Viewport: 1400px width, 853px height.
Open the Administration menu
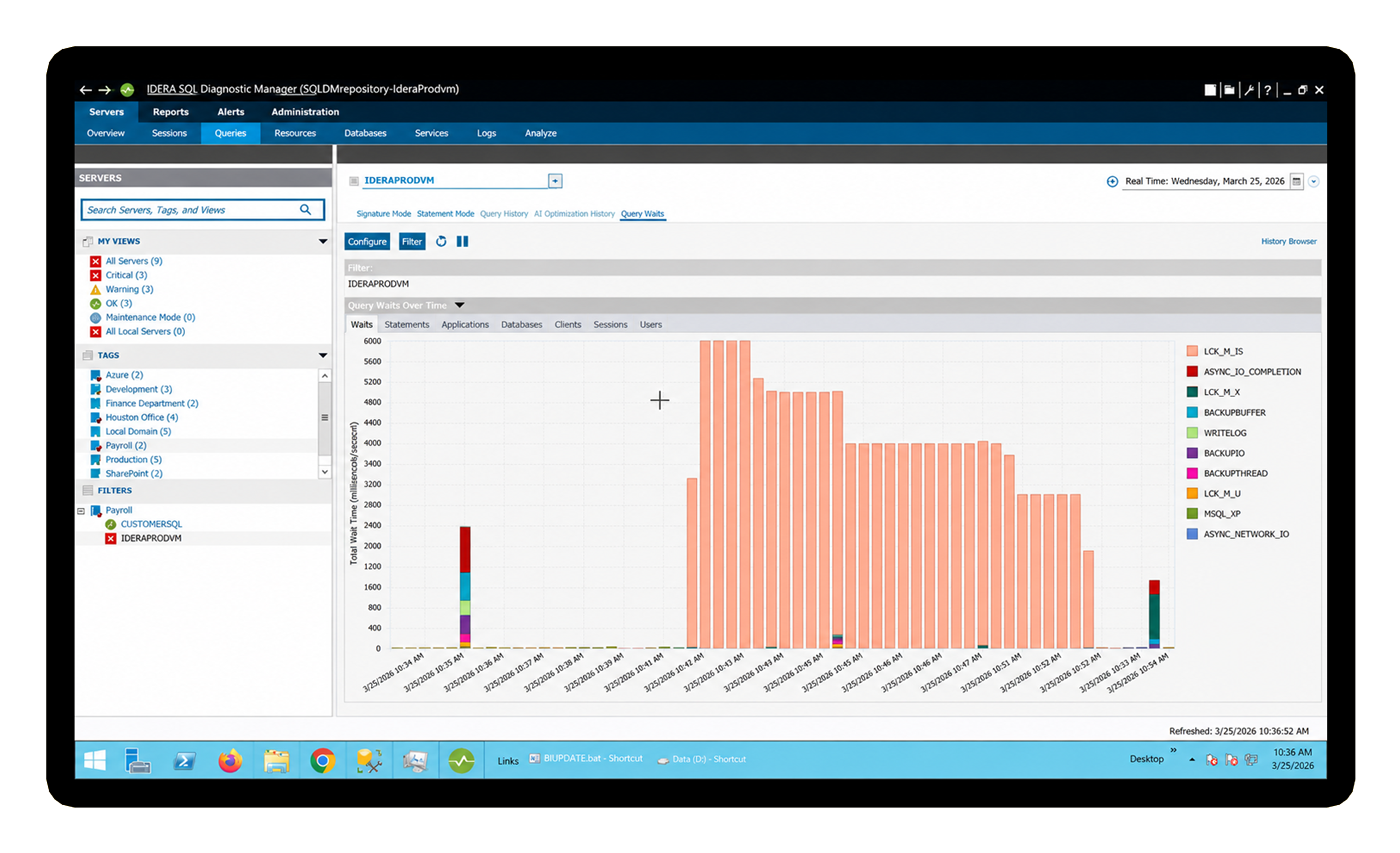coord(305,112)
